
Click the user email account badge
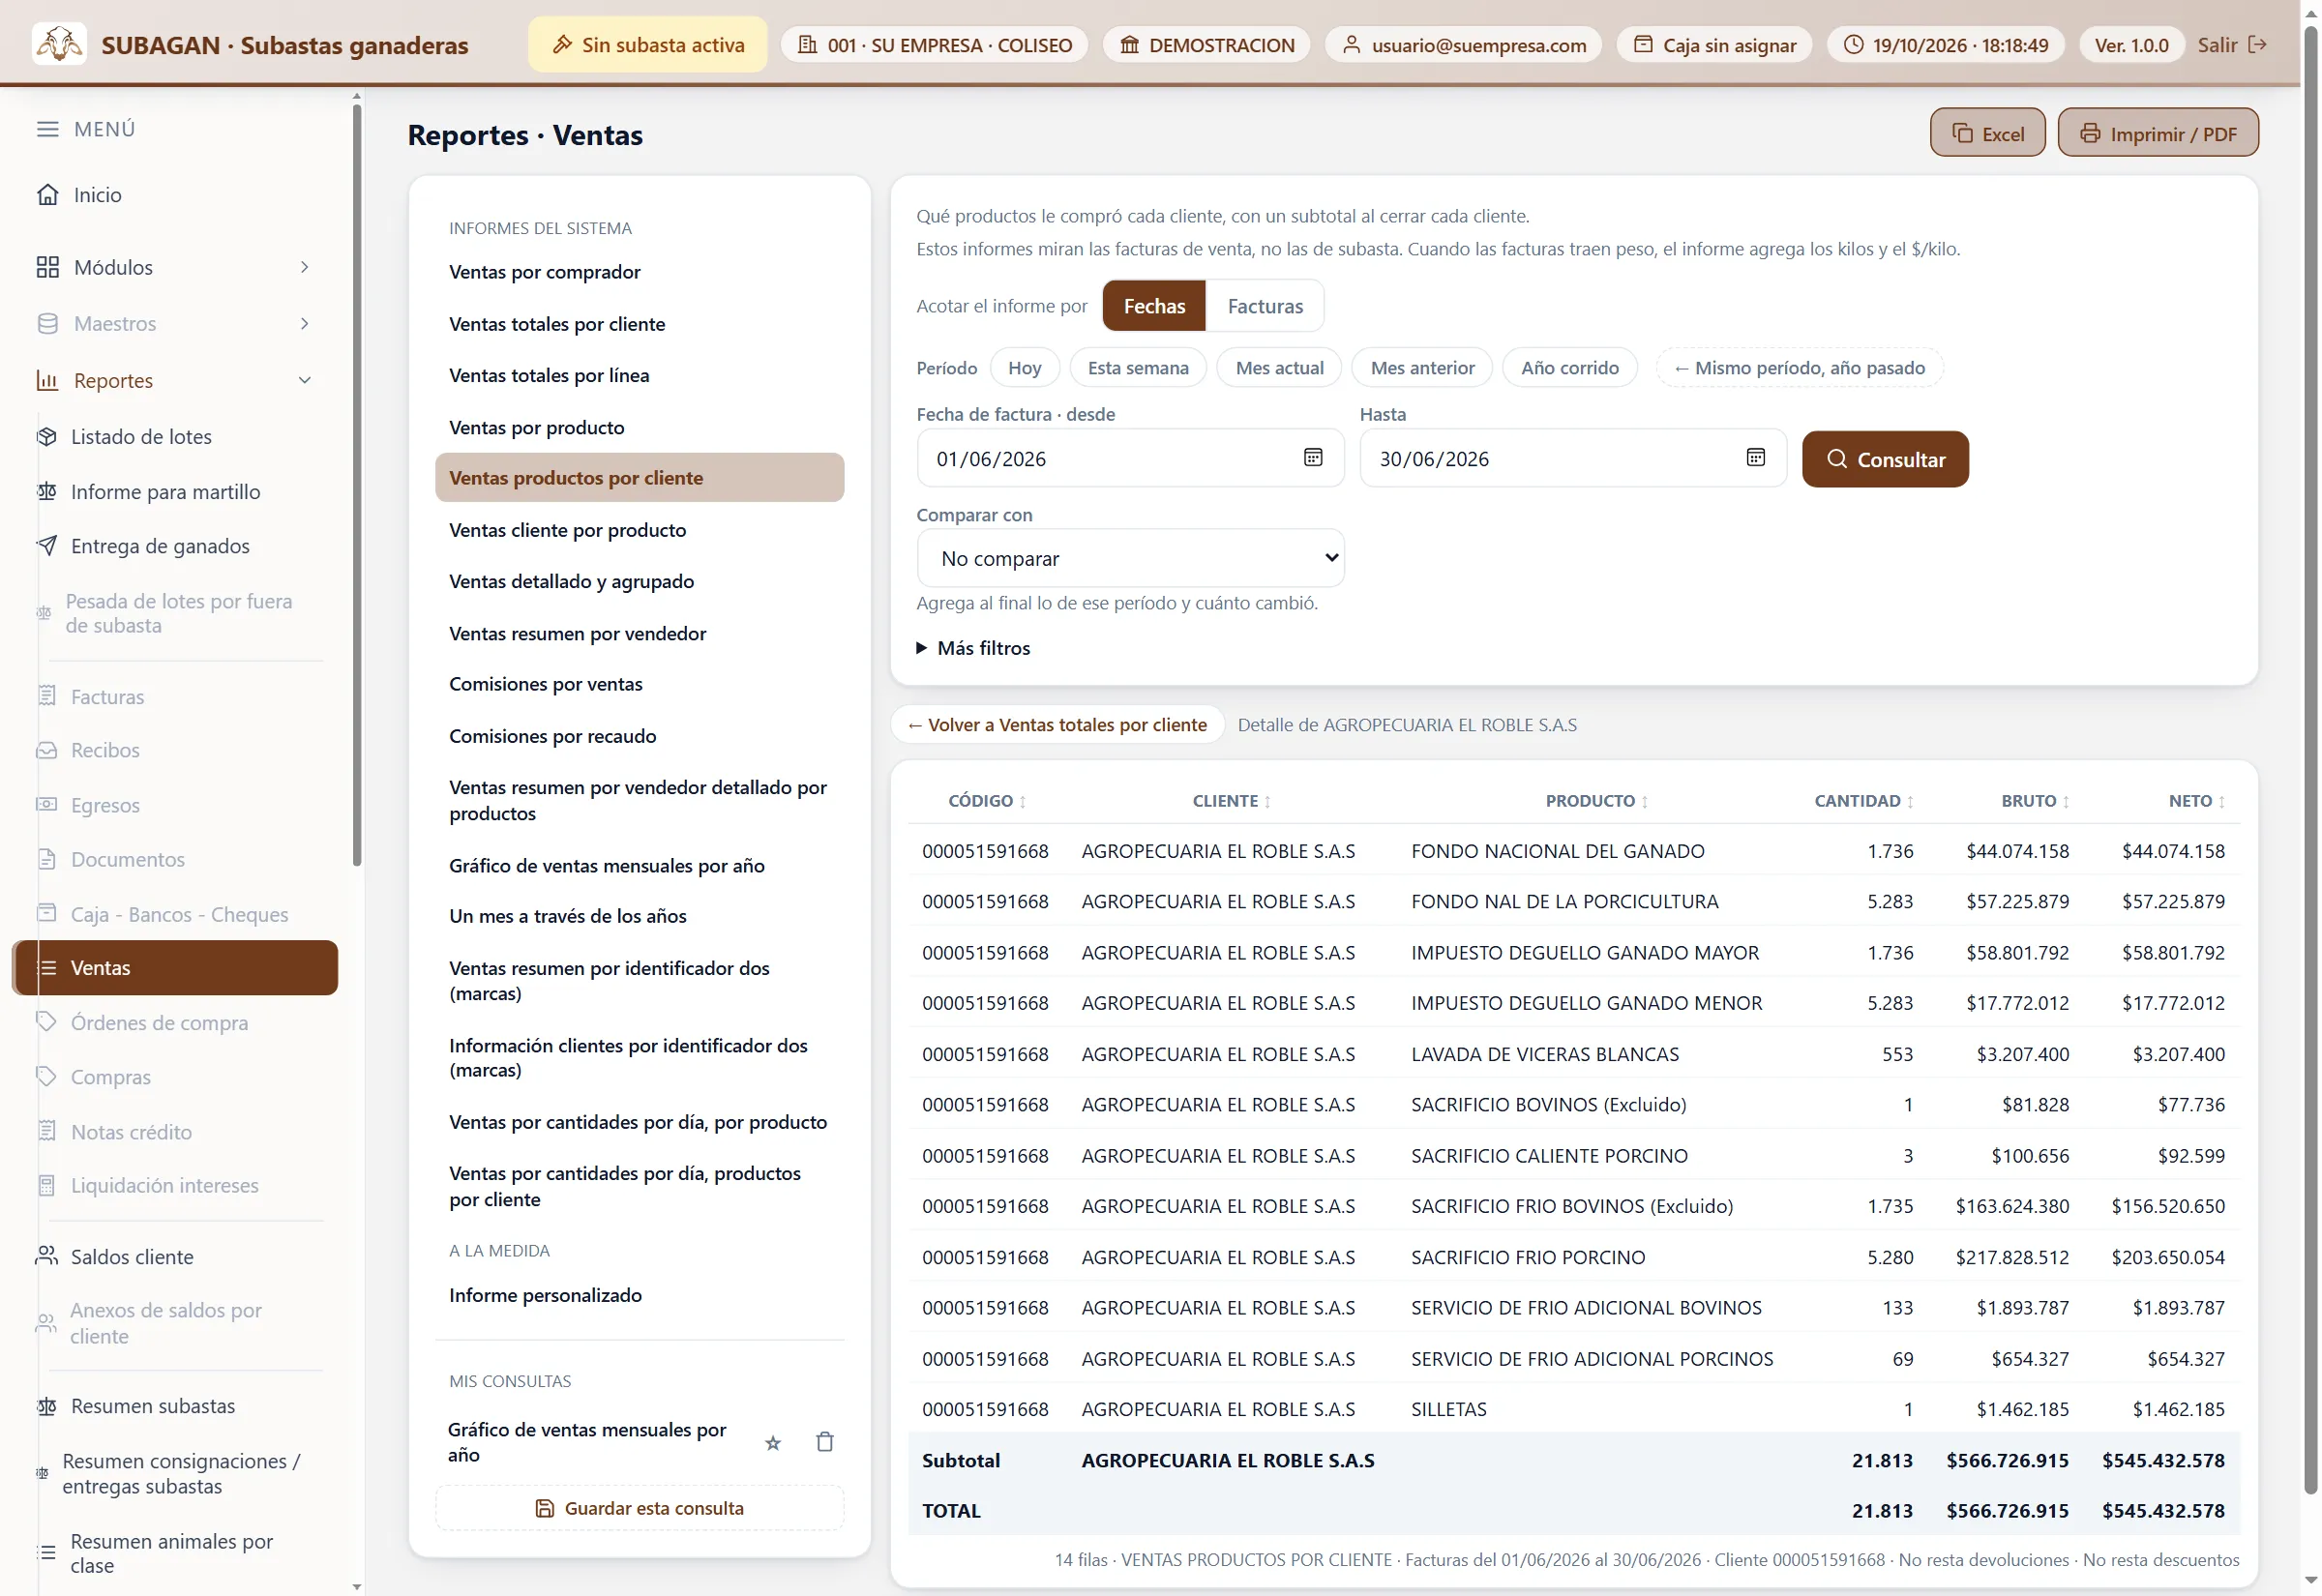[x=1463, y=45]
